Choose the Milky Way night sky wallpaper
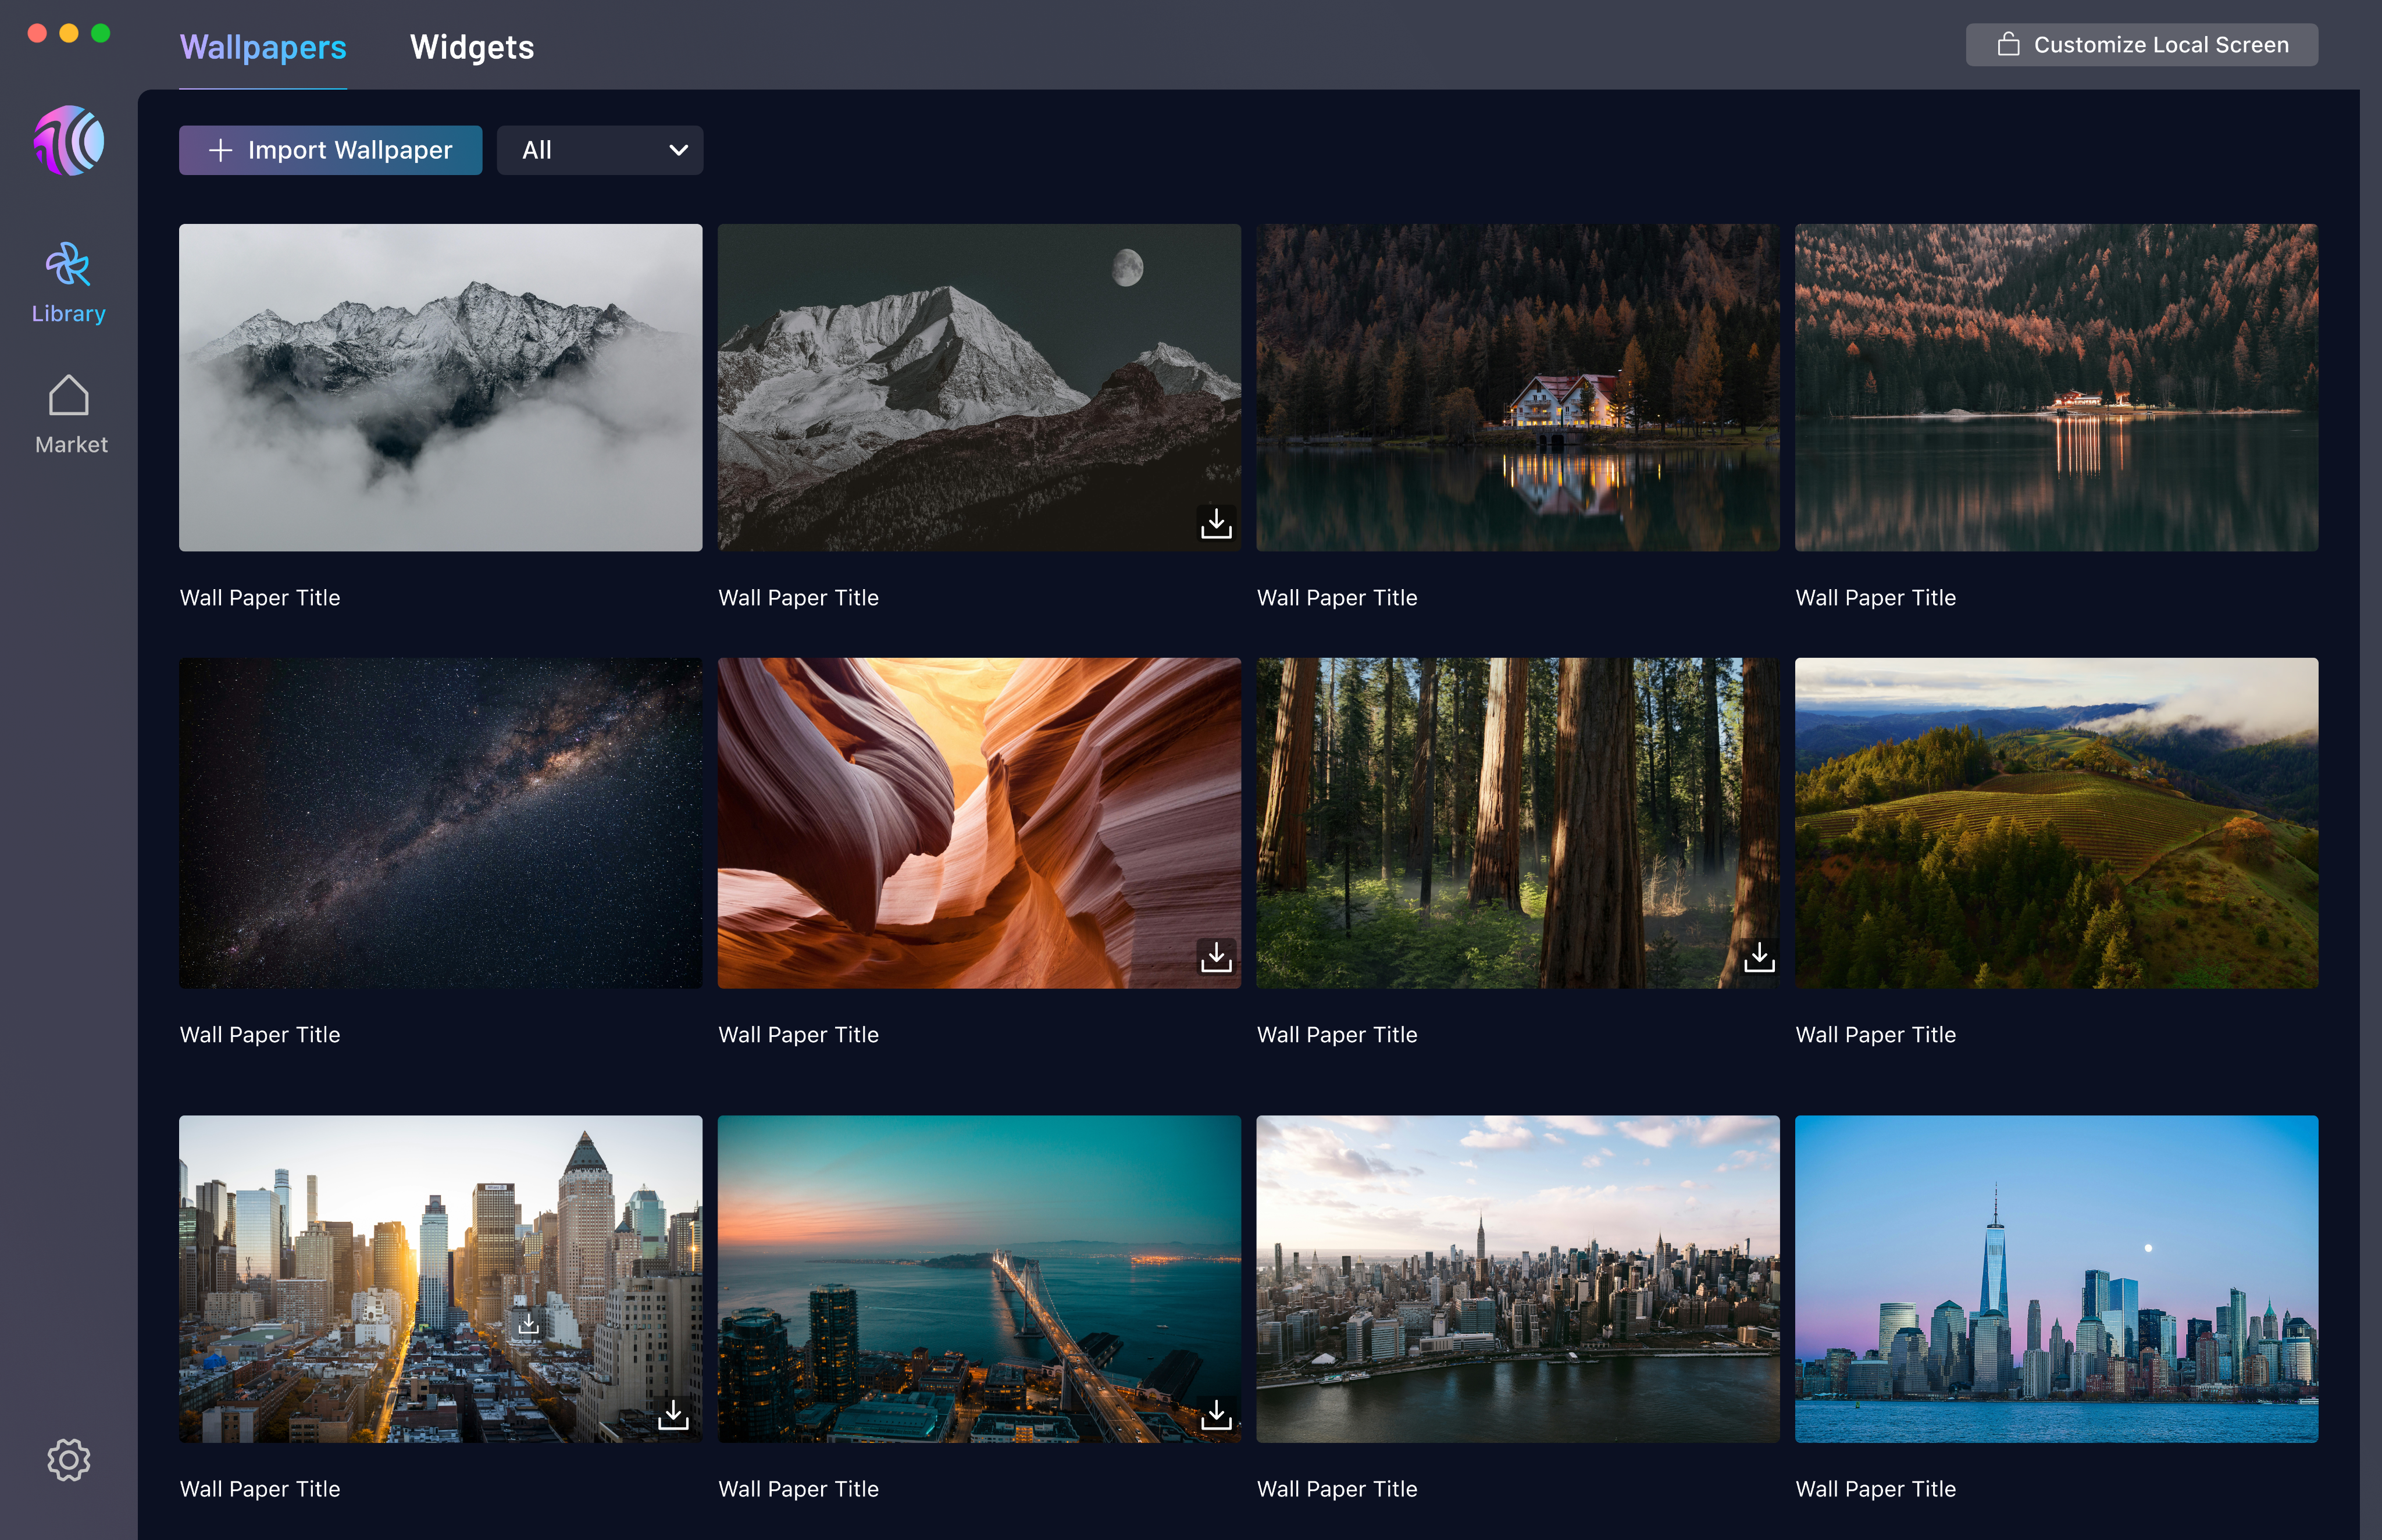2382x1540 pixels. coord(440,822)
